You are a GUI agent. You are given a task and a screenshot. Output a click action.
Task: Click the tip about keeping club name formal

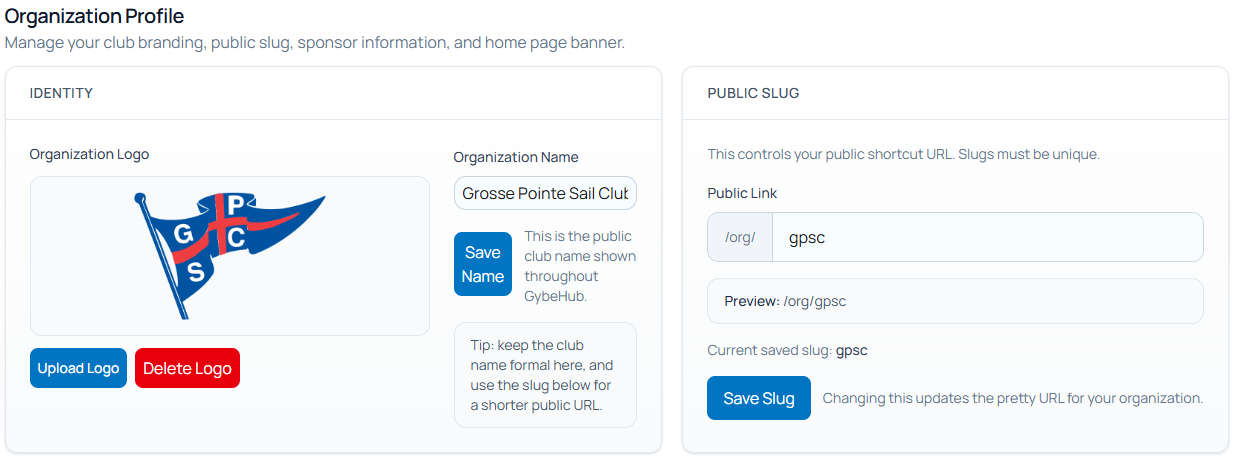pyautogui.click(x=545, y=375)
